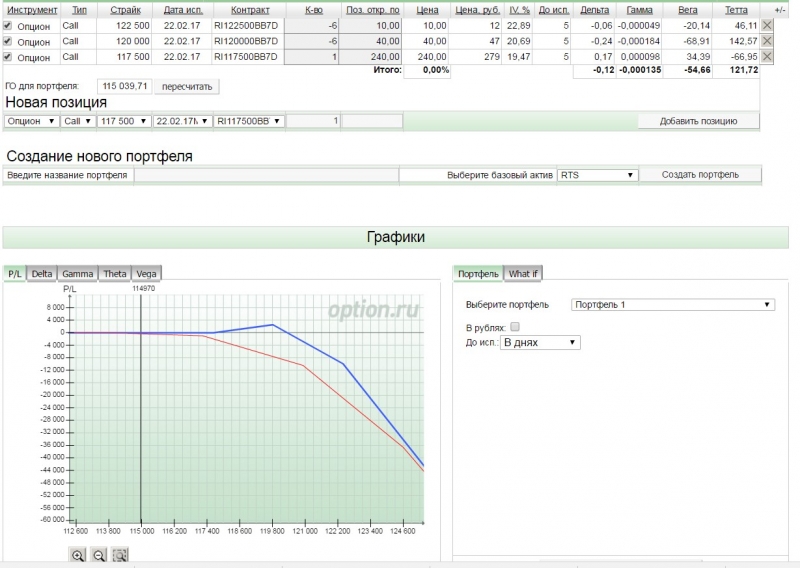800x568 pixels.
Task: Delete the 122 500 Call option row
Action: 767,25
